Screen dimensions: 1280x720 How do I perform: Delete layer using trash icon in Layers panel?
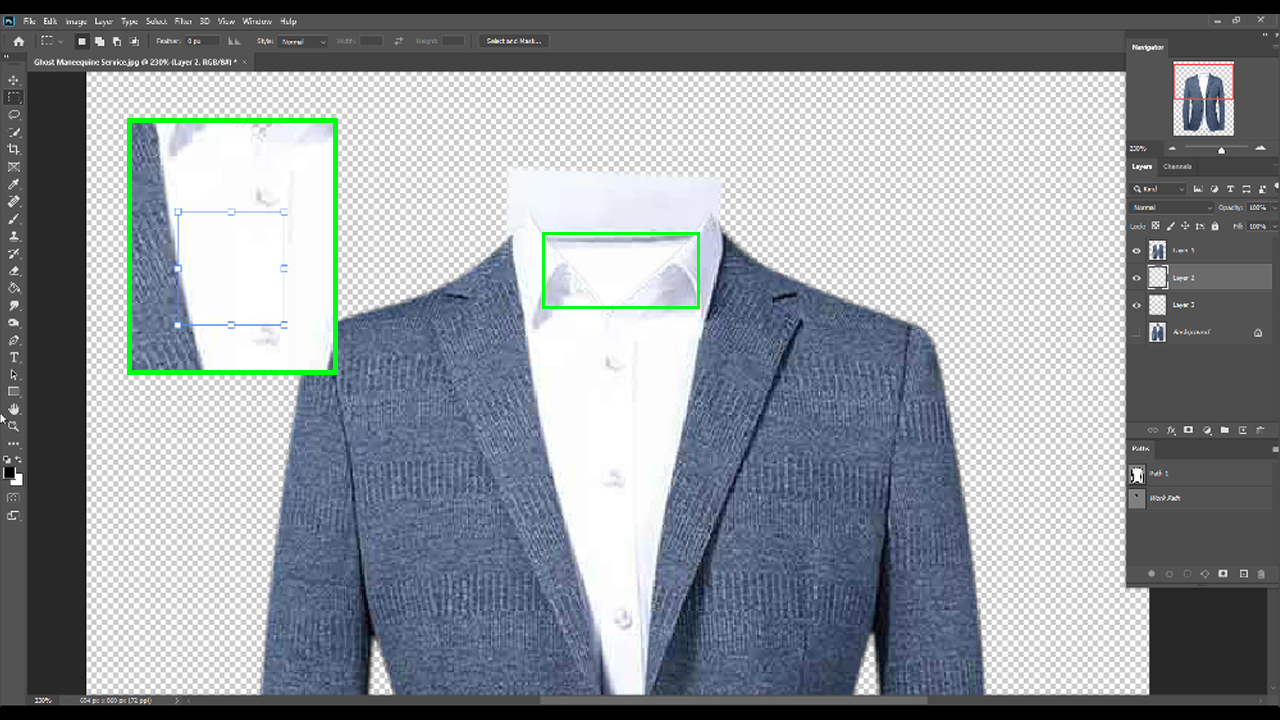point(1261,430)
